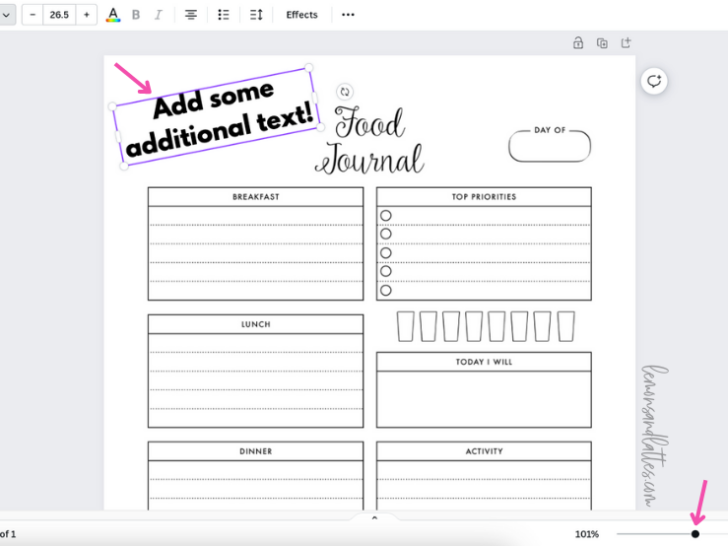Decrease font size with minus button
Image resolution: width=728 pixels, height=546 pixels.
click(32, 15)
